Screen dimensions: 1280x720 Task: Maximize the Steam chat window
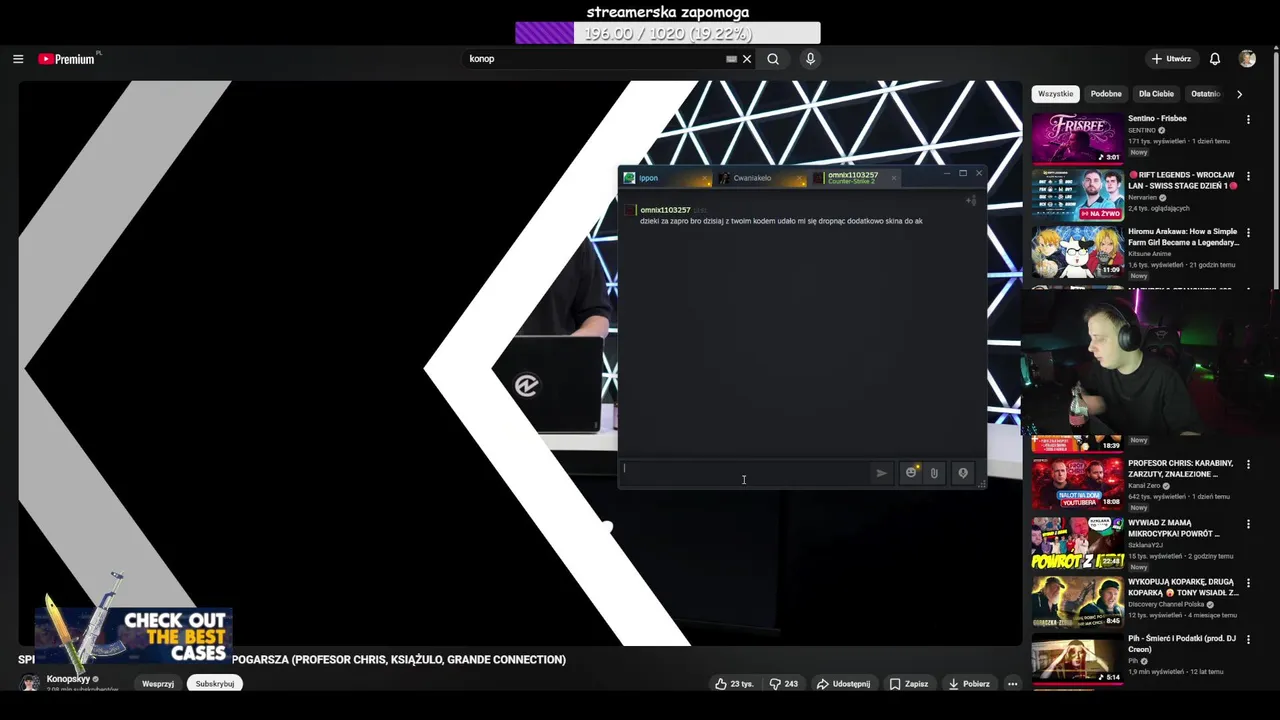click(963, 173)
